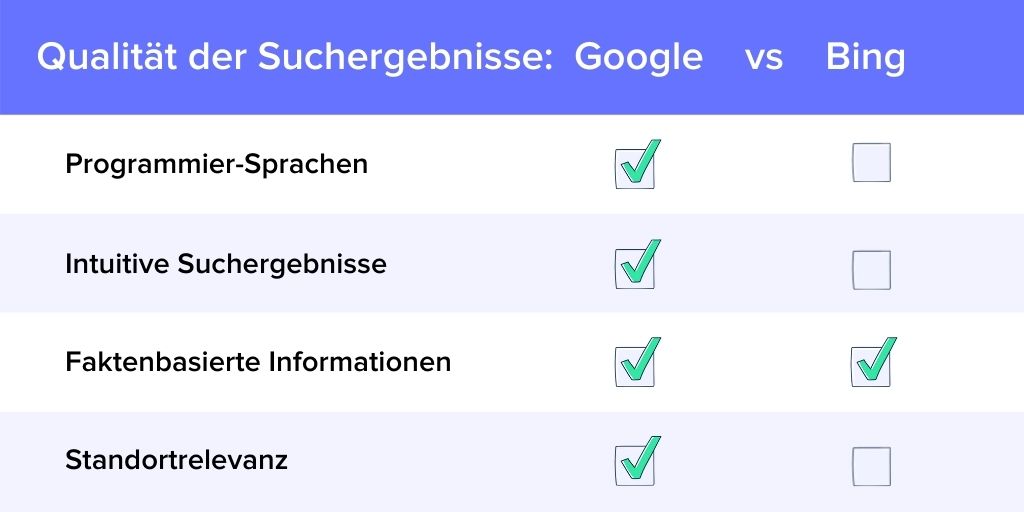Viewport: 1024px width, 512px height.
Task: Disable Bing's checked Faktenbasierte Informationen box
Action: [x=871, y=366]
